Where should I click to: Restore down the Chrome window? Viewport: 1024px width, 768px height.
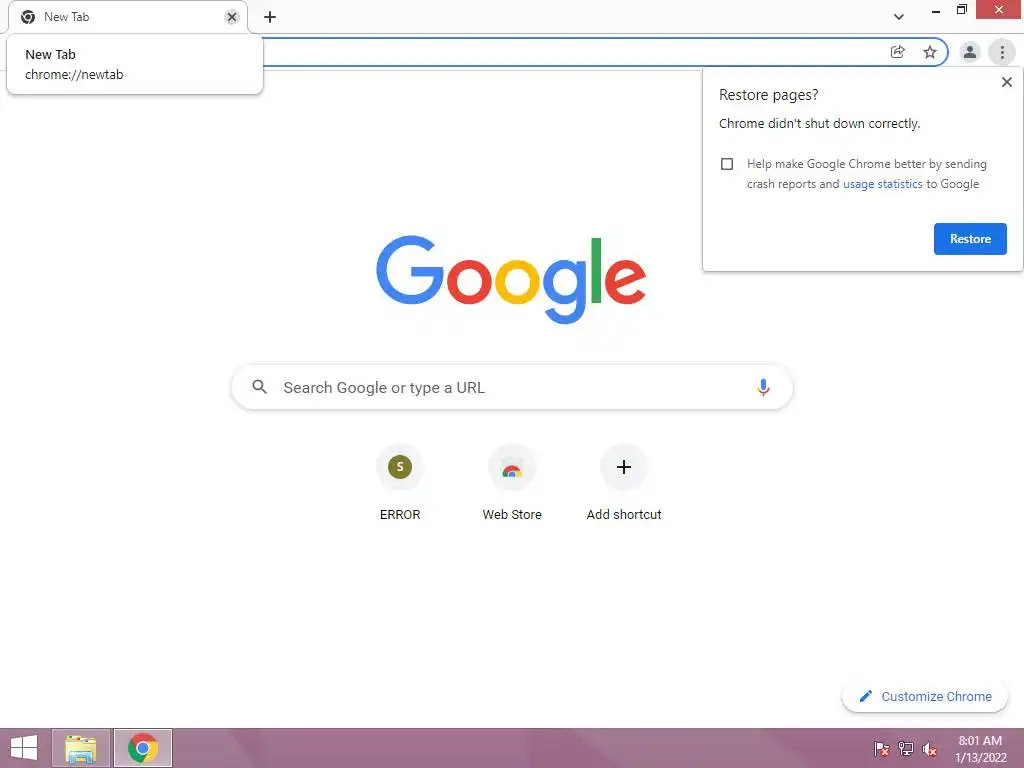[961, 10]
